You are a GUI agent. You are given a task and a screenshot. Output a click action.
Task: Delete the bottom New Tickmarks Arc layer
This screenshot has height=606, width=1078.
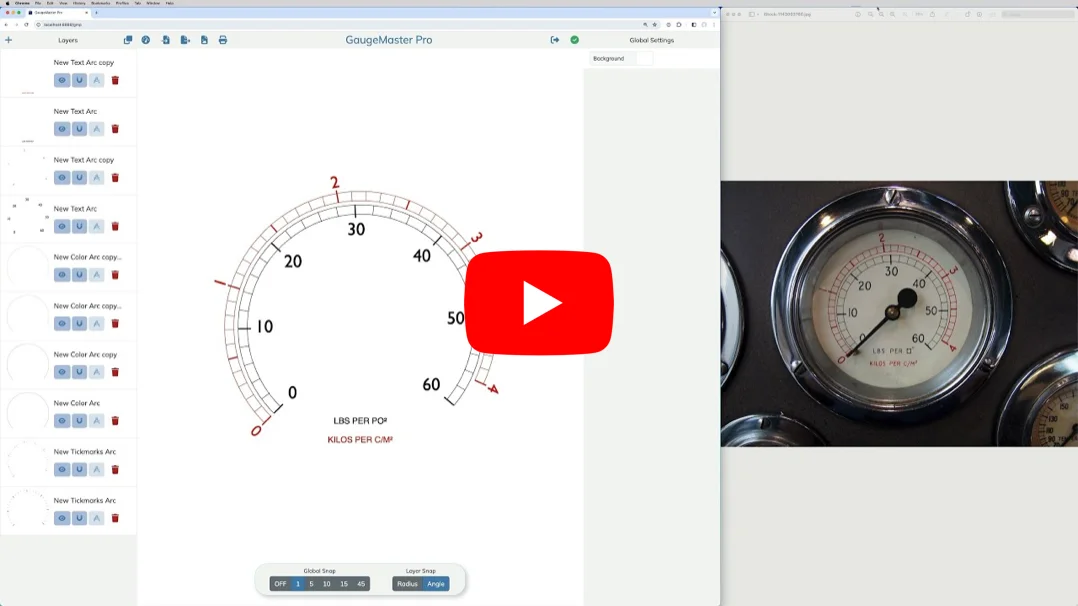pos(115,518)
